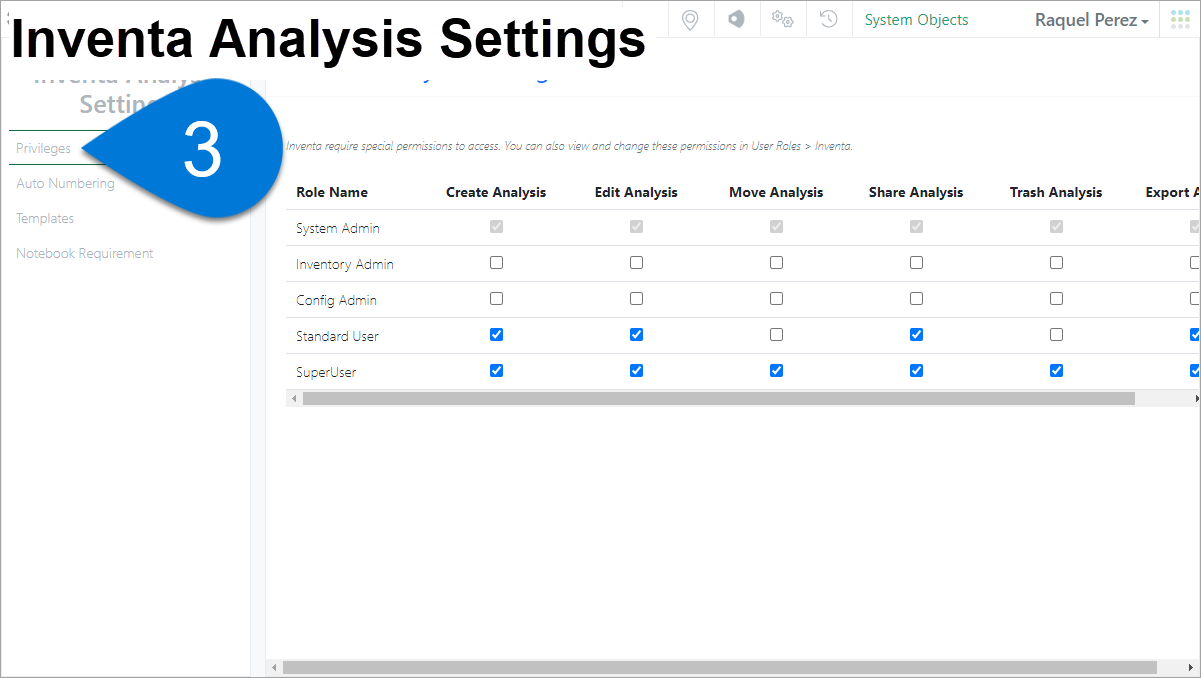Click the Trash Analysis column header

(1056, 192)
